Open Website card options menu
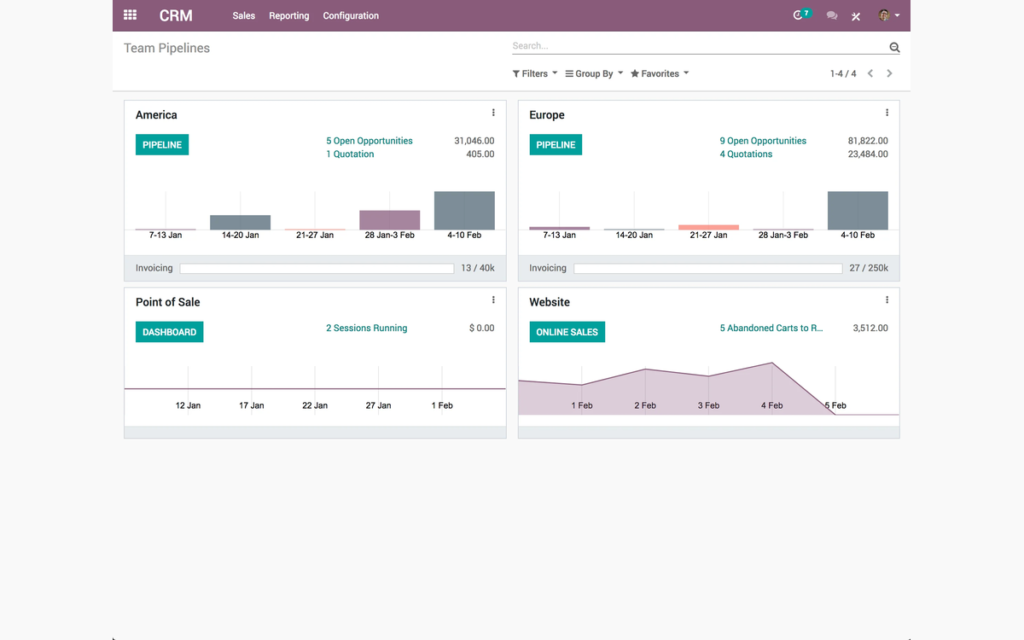This screenshot has width=1024, height=640. click(x=887, y=300)
